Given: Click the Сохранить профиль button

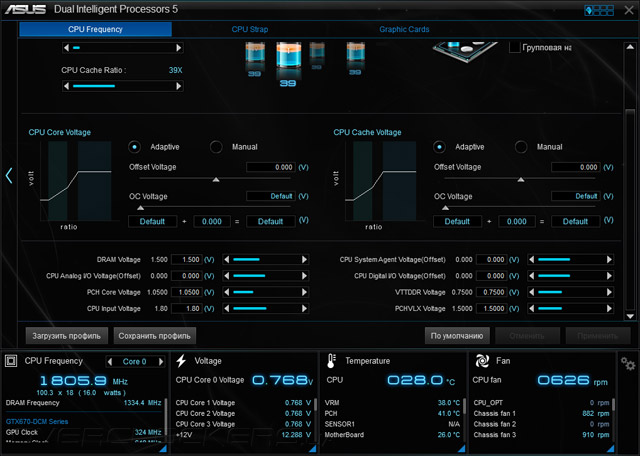Looking at the screenshot, I should tap(155, 336).
